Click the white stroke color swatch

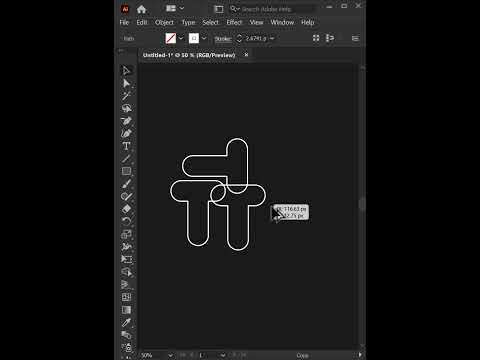tap(194, 38)
